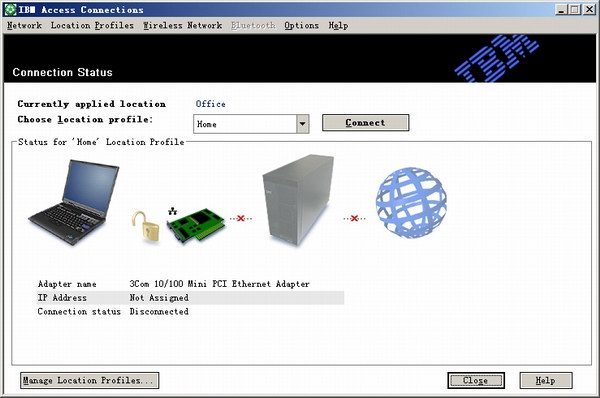
Task: Click the red X between adapter and server
Action: [241, 218]
